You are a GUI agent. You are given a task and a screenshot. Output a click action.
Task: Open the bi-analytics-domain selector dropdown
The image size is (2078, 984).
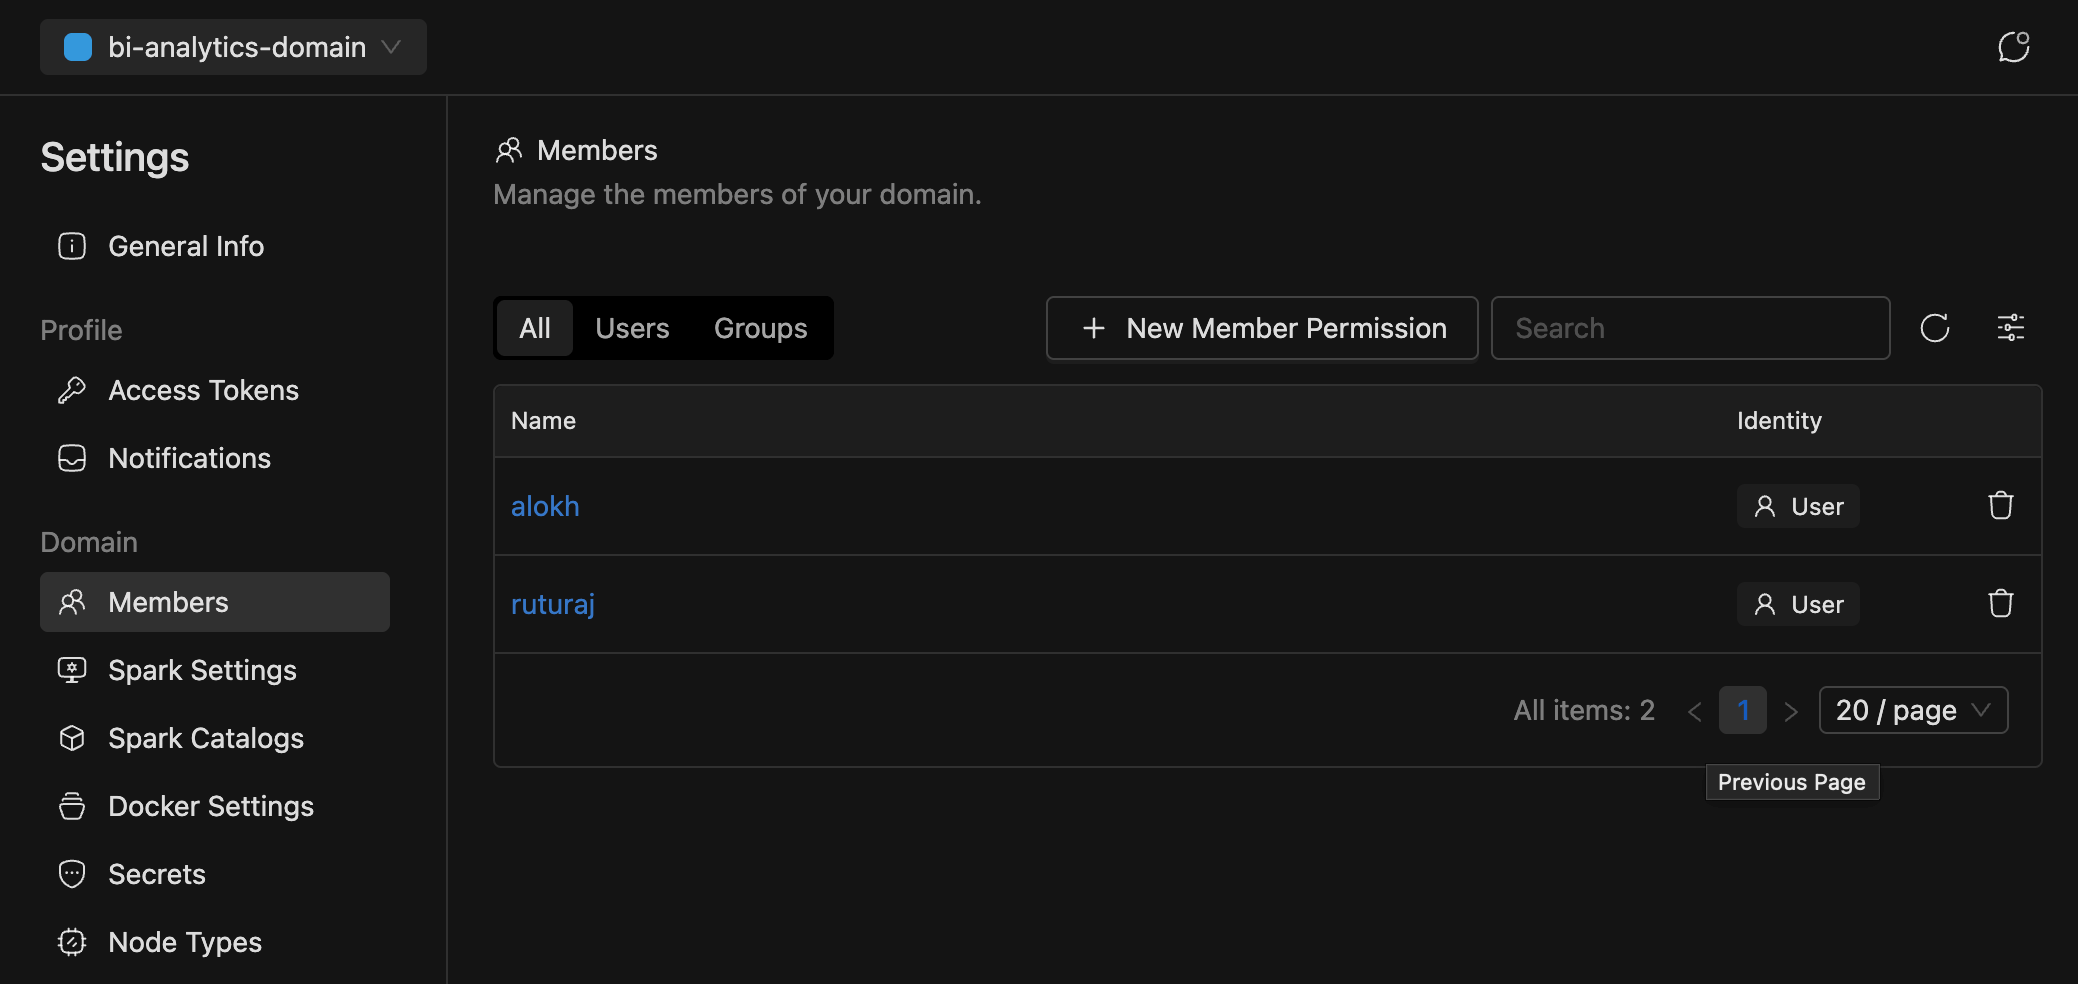pos(232,46)
